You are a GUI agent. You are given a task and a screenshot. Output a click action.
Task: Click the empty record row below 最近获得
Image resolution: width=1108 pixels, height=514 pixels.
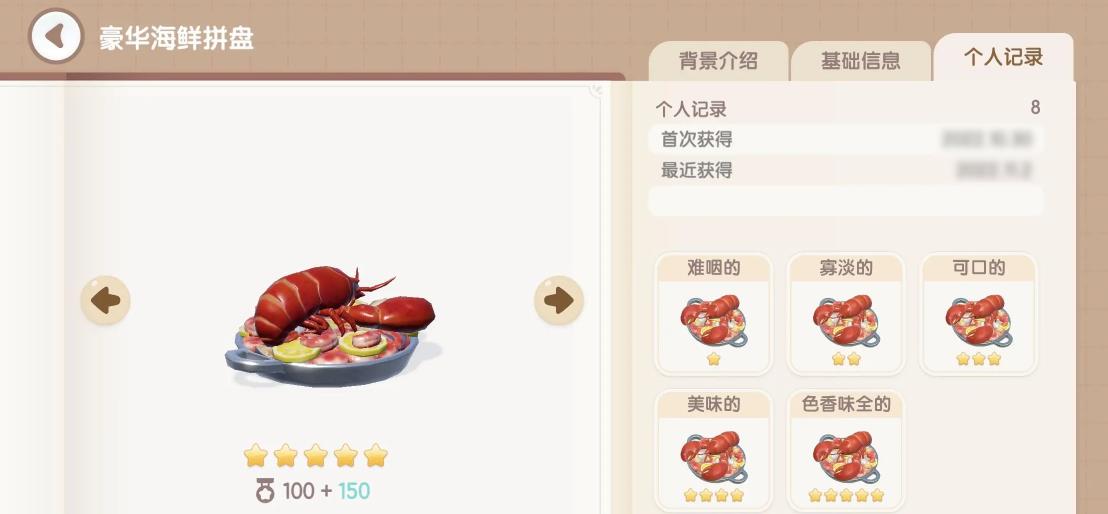click(x=846, y=201)
